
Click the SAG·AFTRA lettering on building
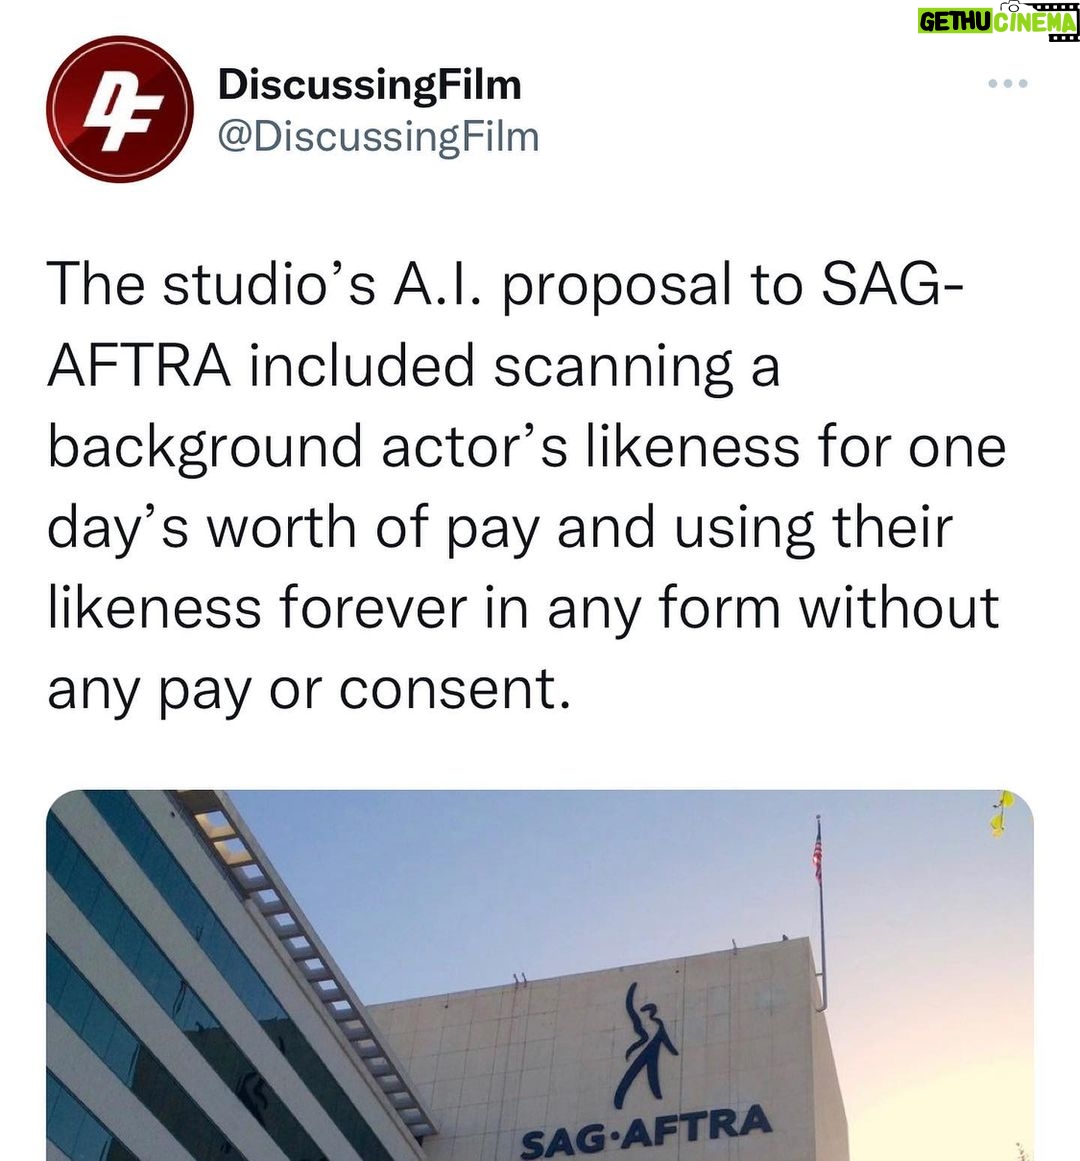point(645,1131)
